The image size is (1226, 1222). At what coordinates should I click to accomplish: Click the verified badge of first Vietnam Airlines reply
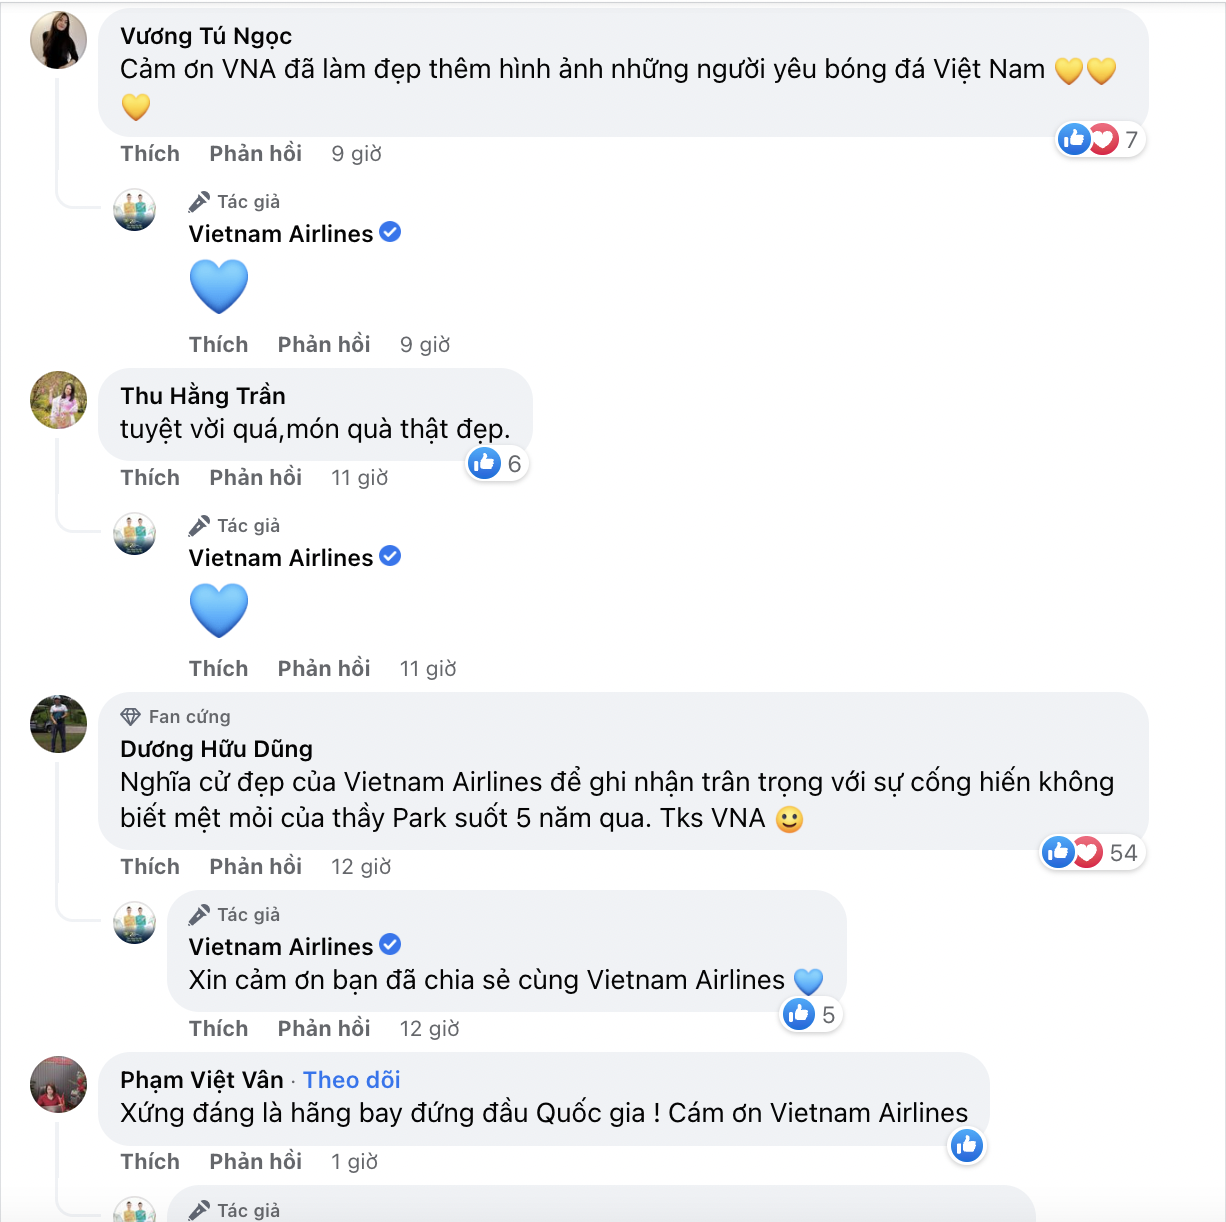point(391,232)
